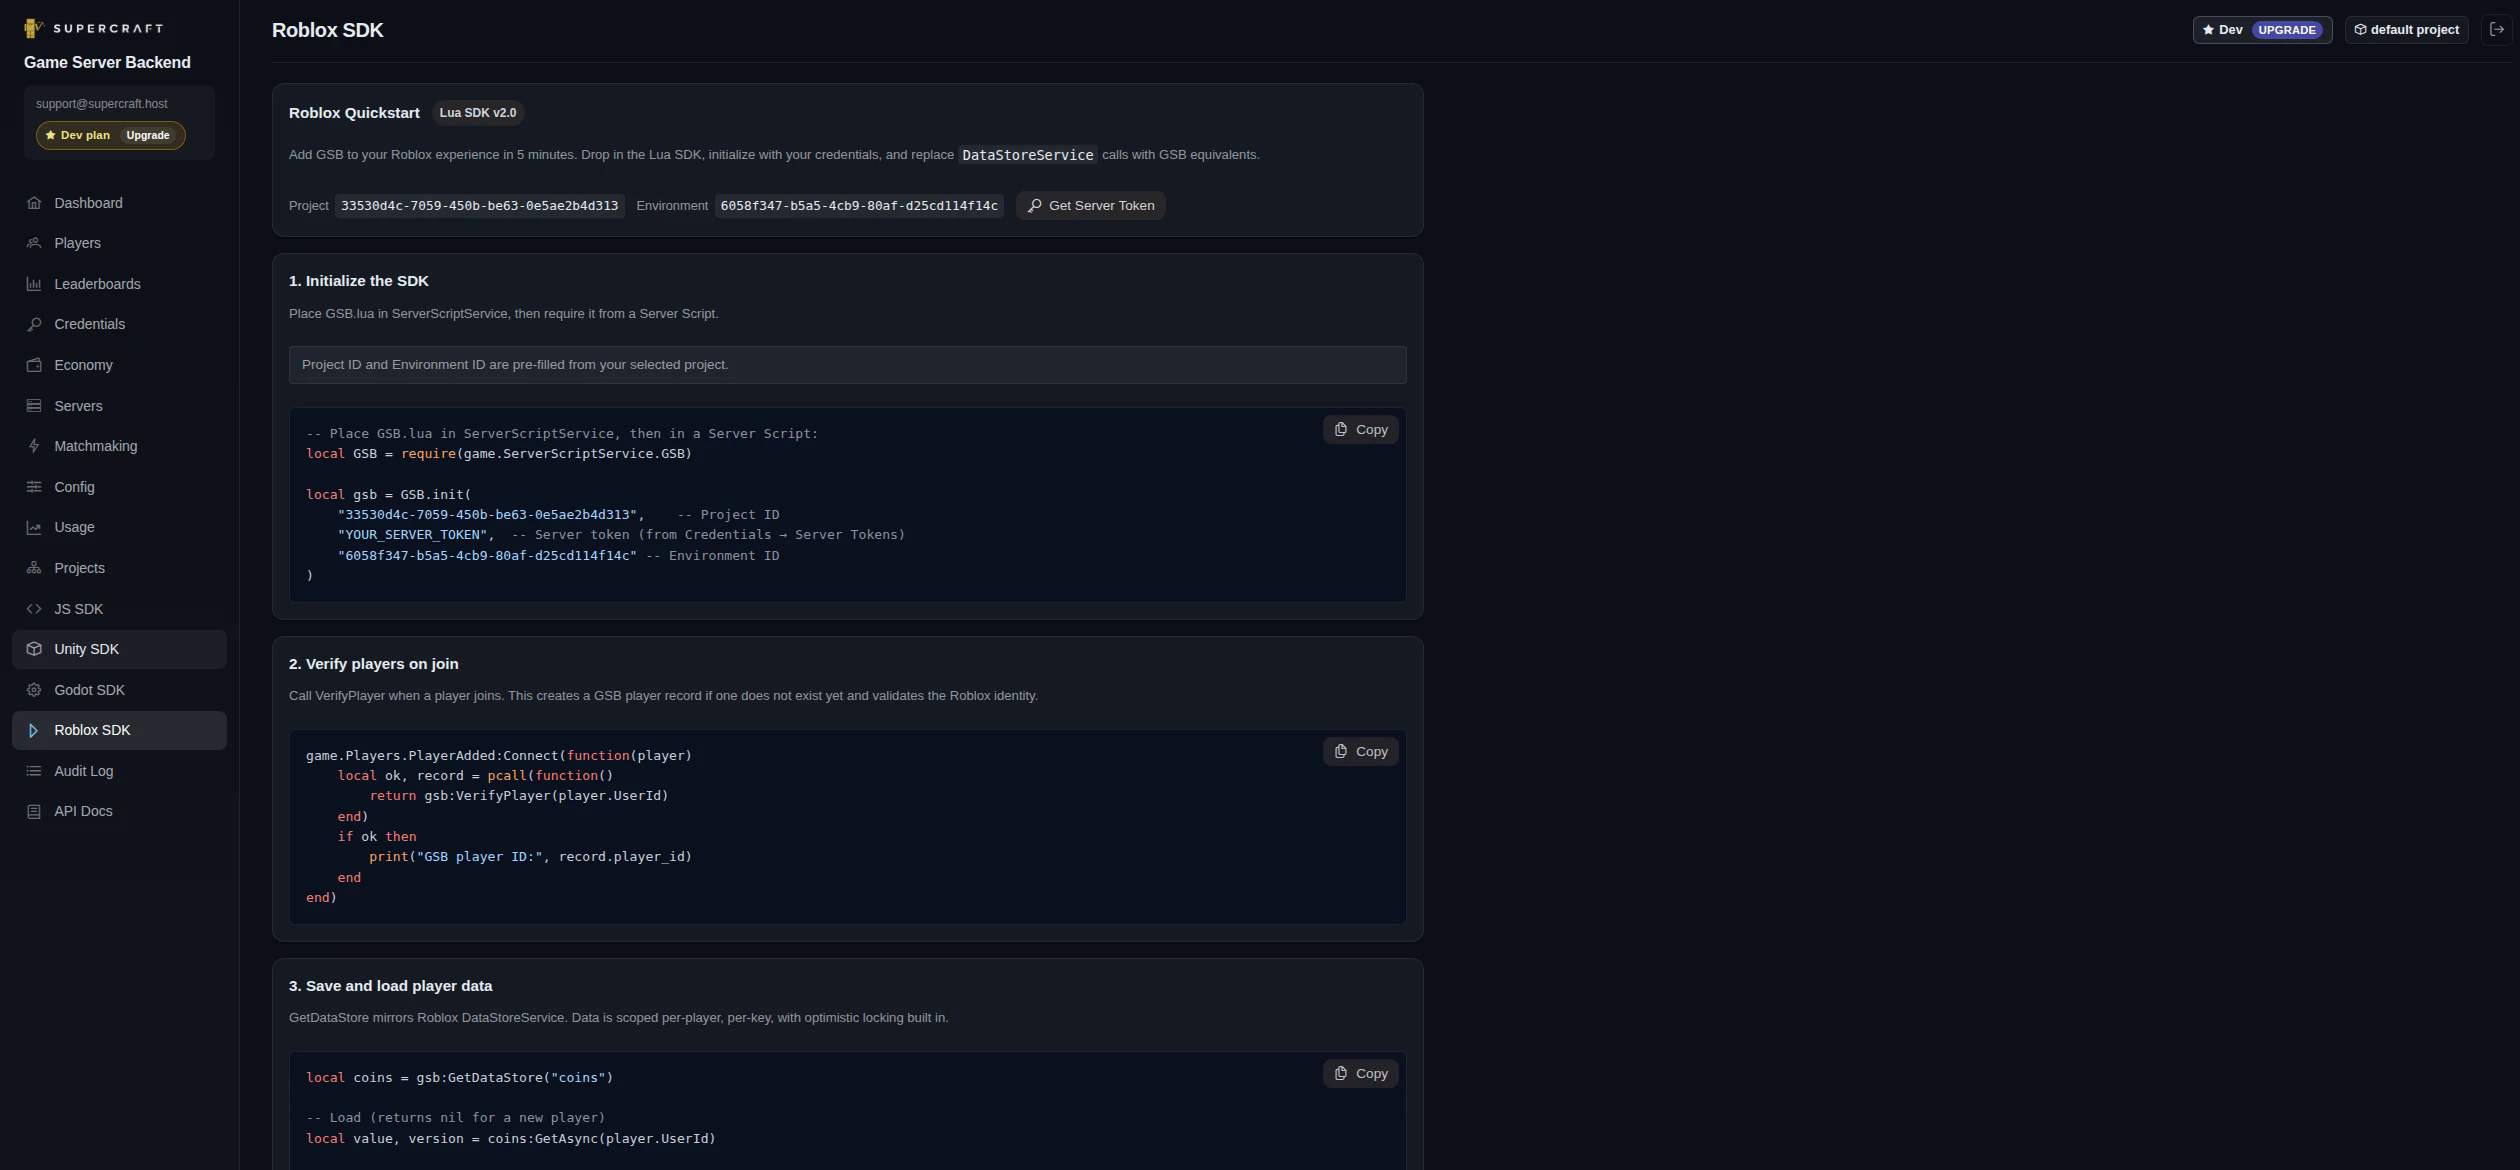The width and height of the screenshot is (2520, 1170).
Task: Copy the Initialize the SDK code block
Action: [1360, 430]
